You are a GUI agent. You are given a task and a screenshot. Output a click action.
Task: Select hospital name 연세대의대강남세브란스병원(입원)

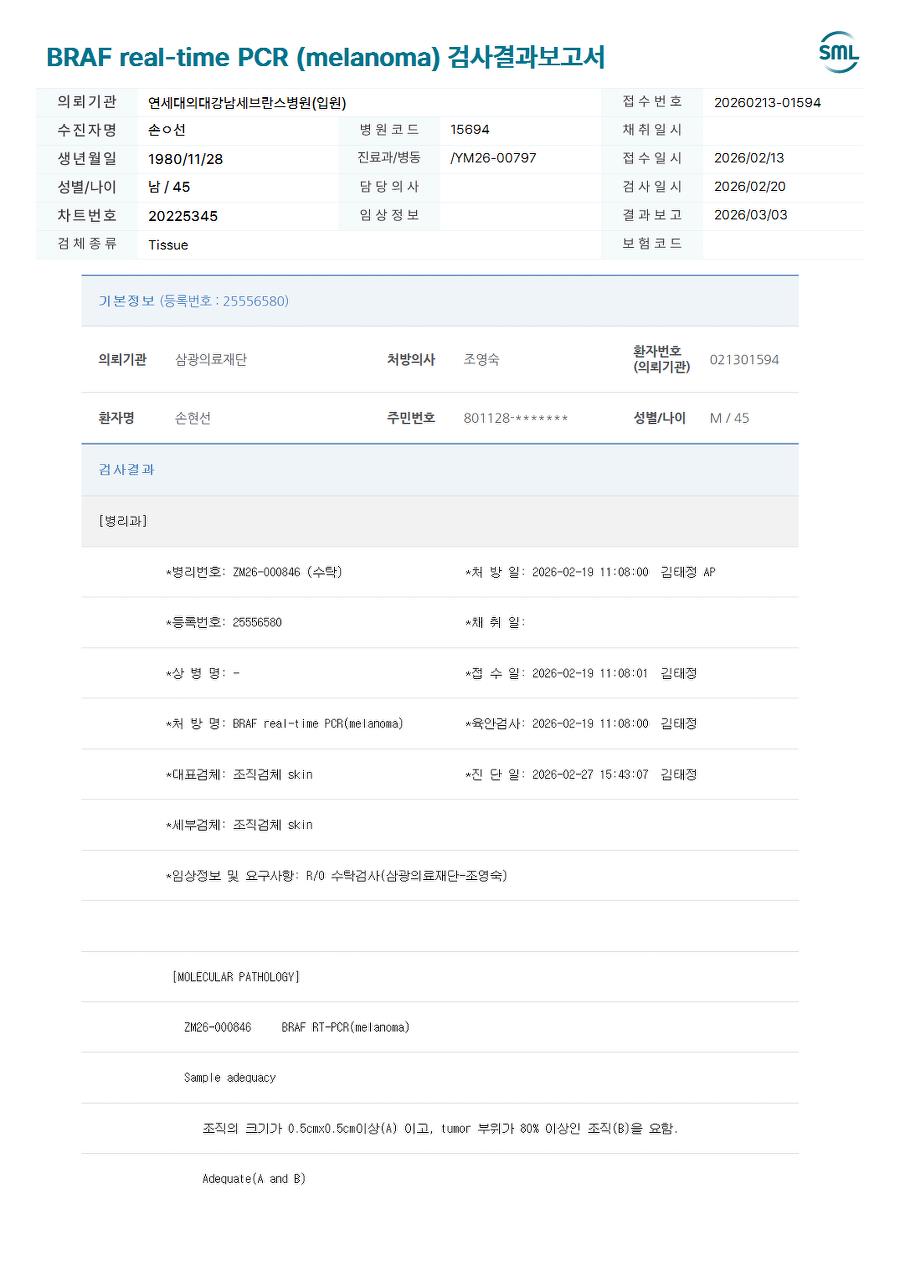pyautogui.click(x=247, y=102)
